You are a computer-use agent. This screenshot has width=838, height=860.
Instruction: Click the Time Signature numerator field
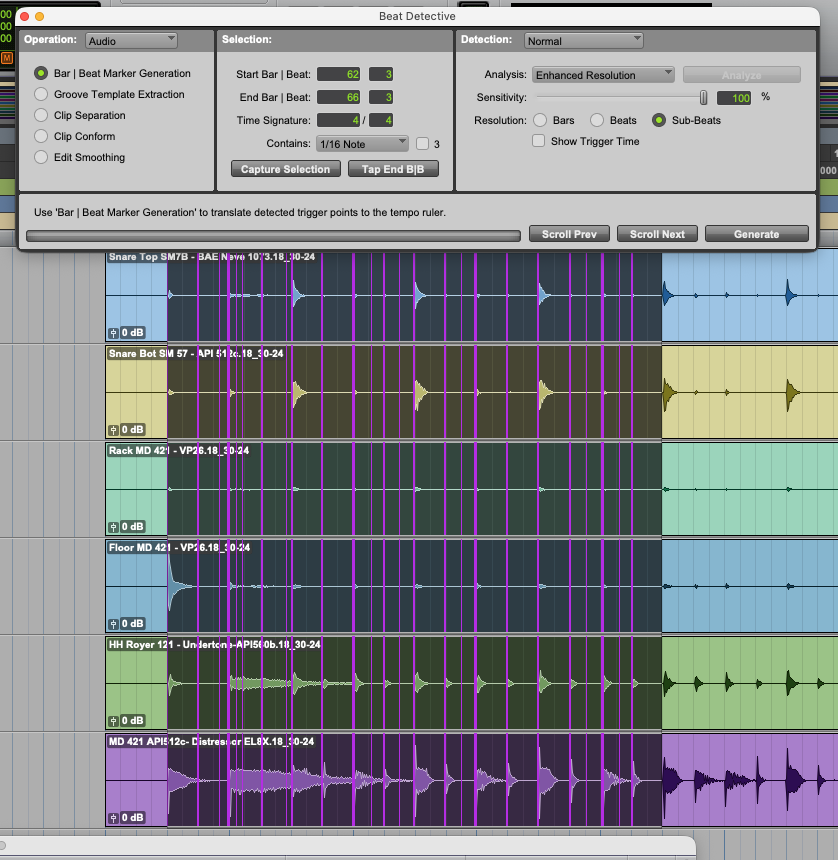click(338, 120)
